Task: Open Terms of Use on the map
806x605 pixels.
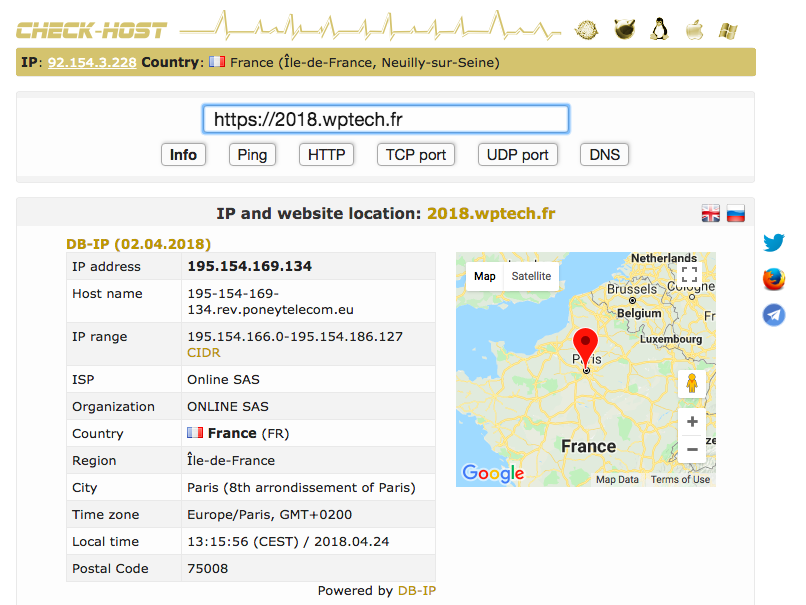Action: pos(680,479)
